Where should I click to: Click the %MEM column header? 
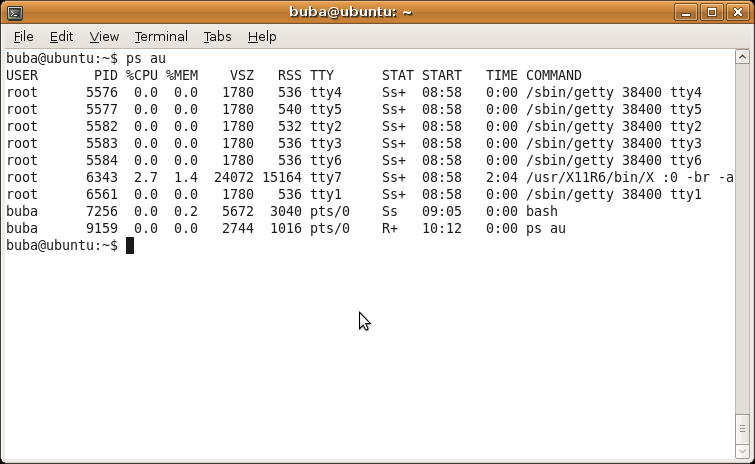[182, 76]
